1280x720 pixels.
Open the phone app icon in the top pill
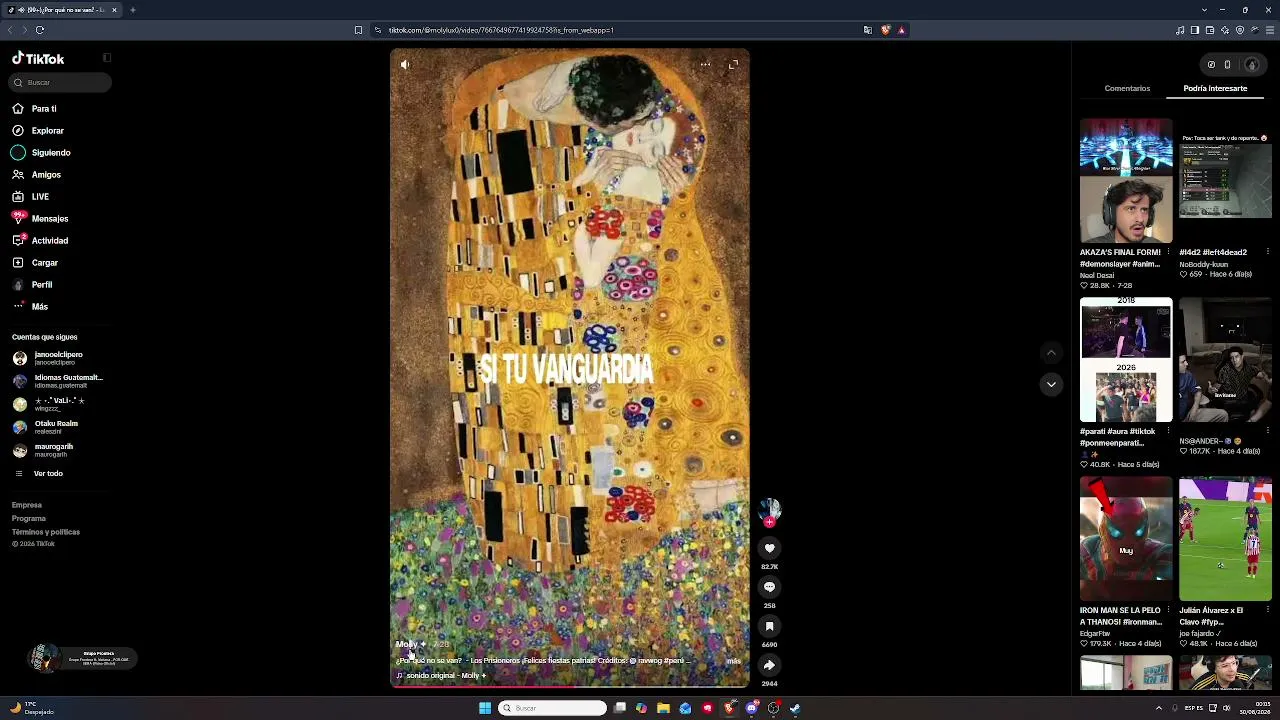coord(1227,65)
